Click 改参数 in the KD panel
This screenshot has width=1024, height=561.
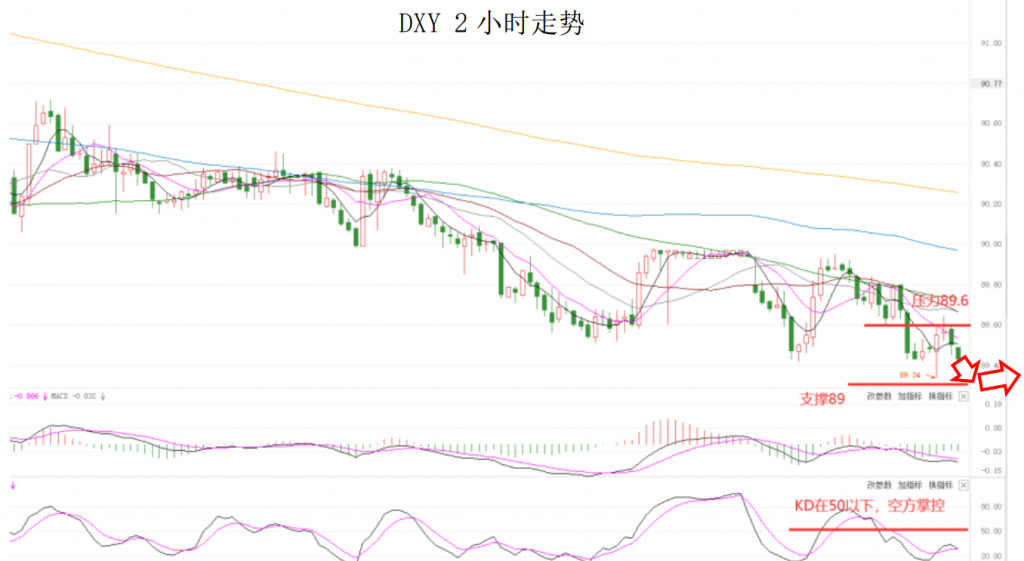tap(879, 485)
